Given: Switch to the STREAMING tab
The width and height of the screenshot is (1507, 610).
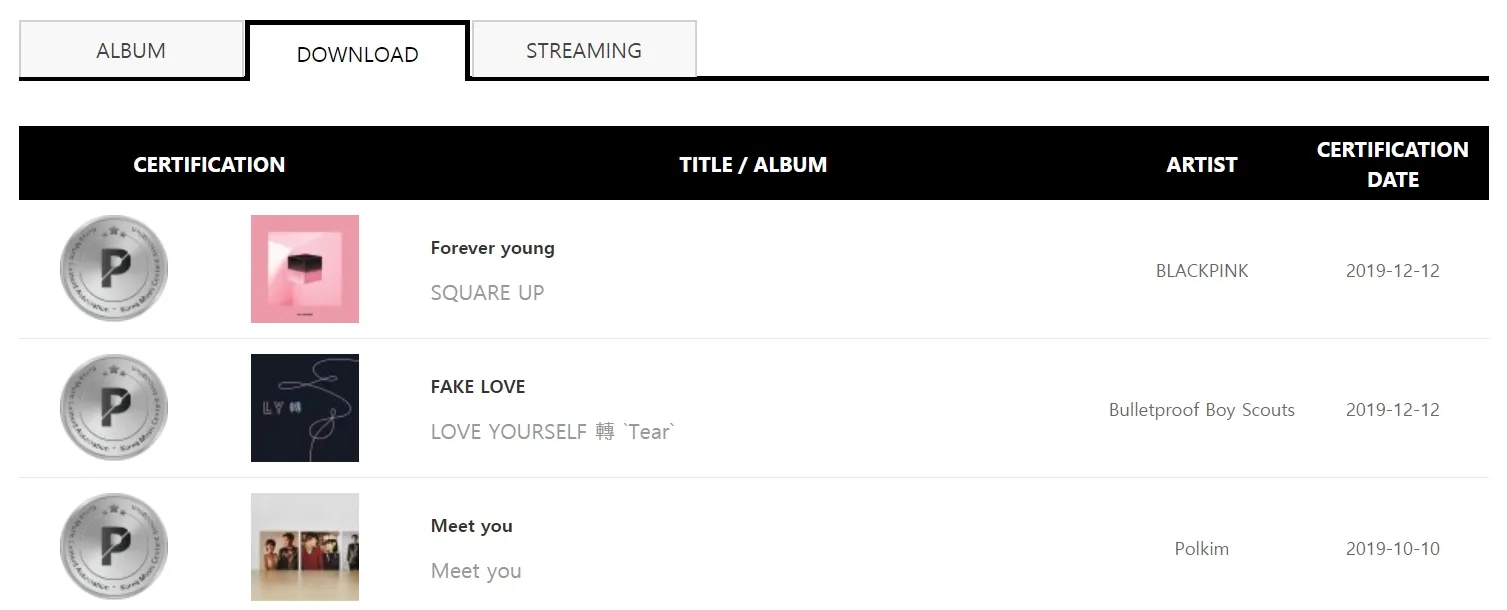Looking at the screenshot, I should pyautogui.click(x=584, y=50).
